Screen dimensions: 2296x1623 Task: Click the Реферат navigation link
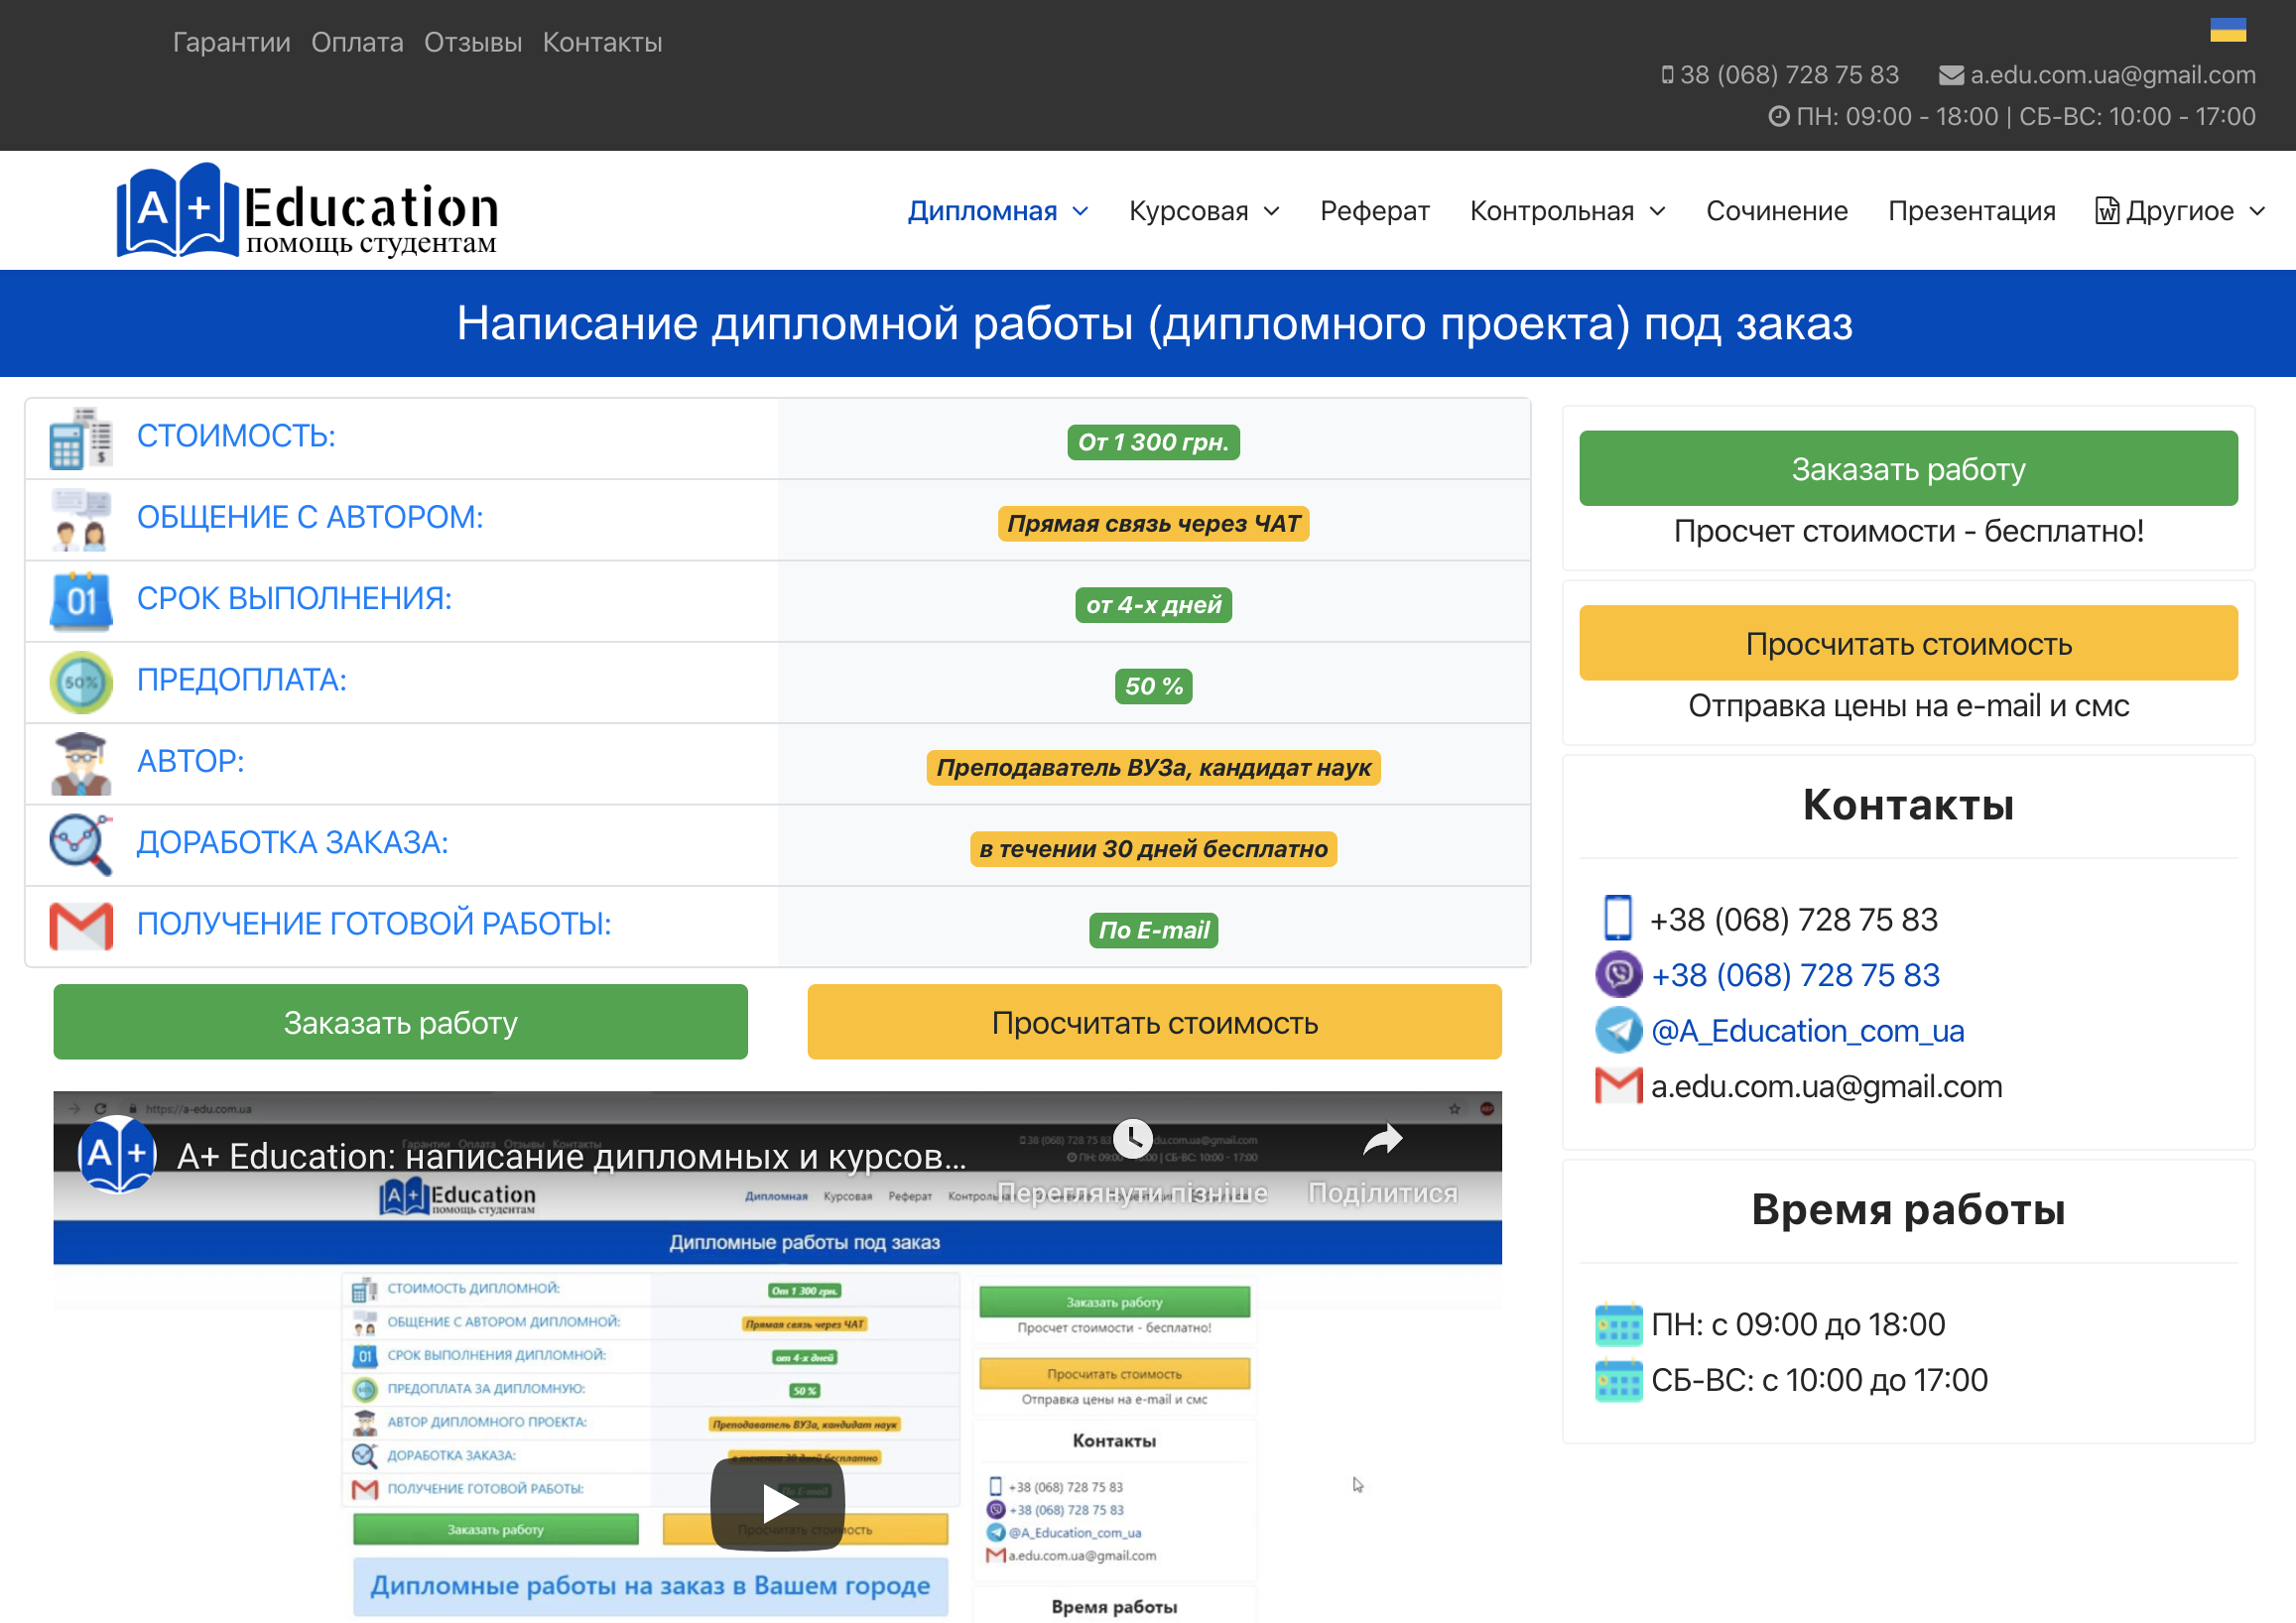(1374, 211)
